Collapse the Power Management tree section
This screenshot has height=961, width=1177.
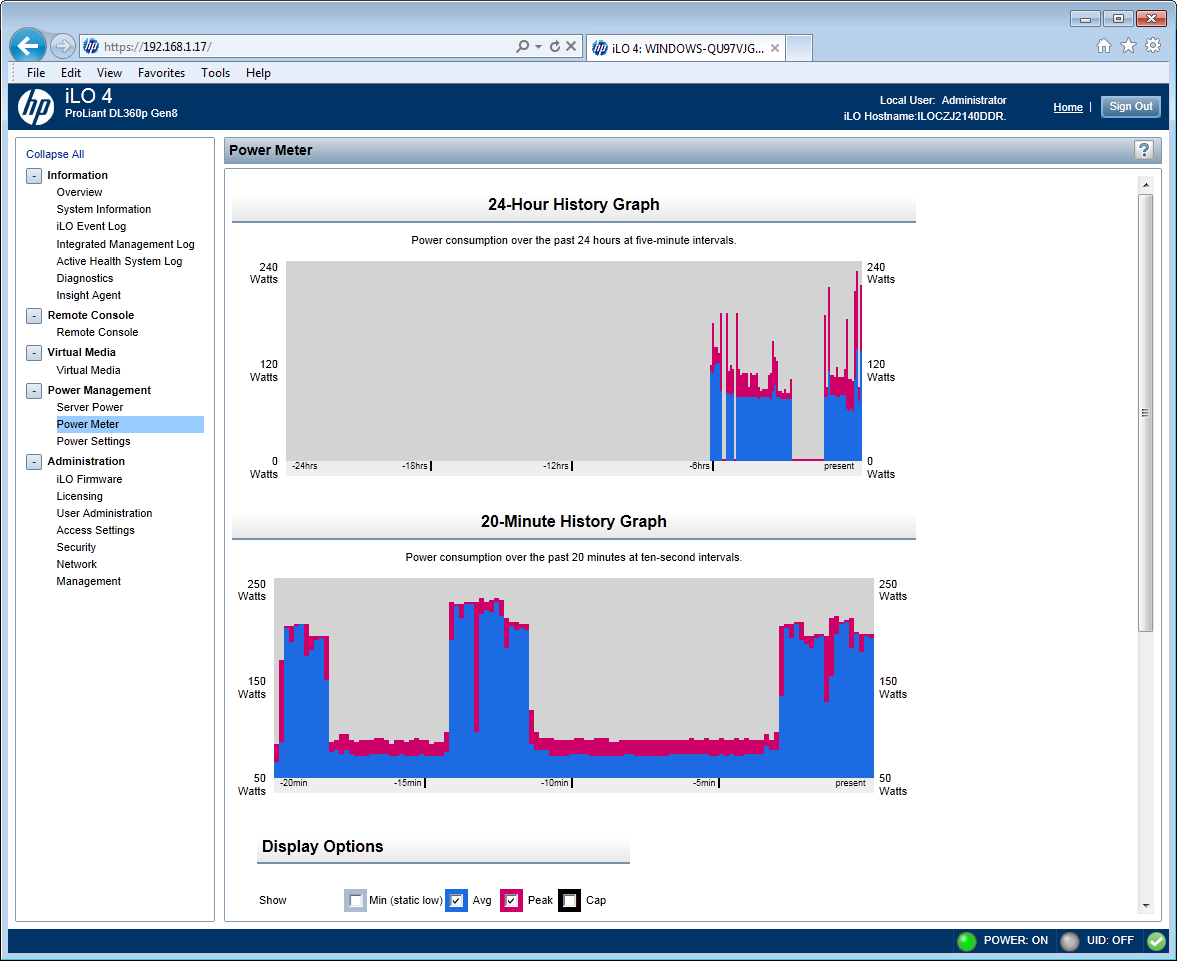click(x=34, y=391)
